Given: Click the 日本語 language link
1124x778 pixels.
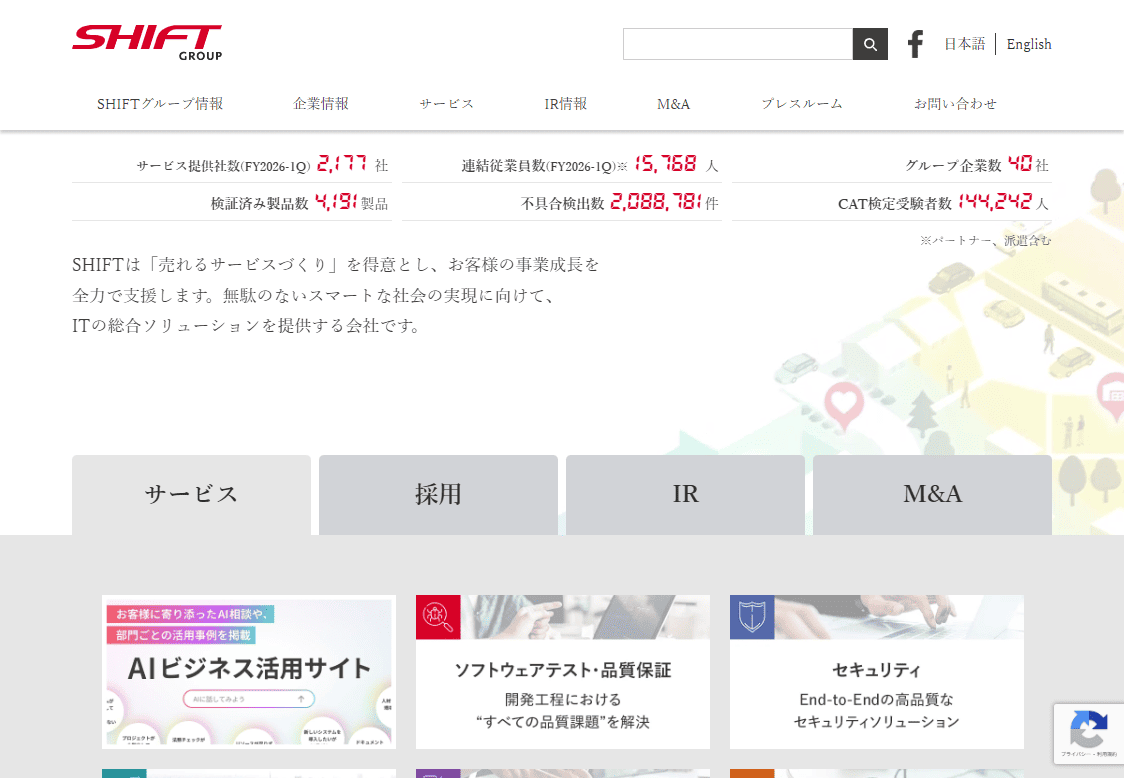Looking at the screenshot, I should click(x=963, y=43).
